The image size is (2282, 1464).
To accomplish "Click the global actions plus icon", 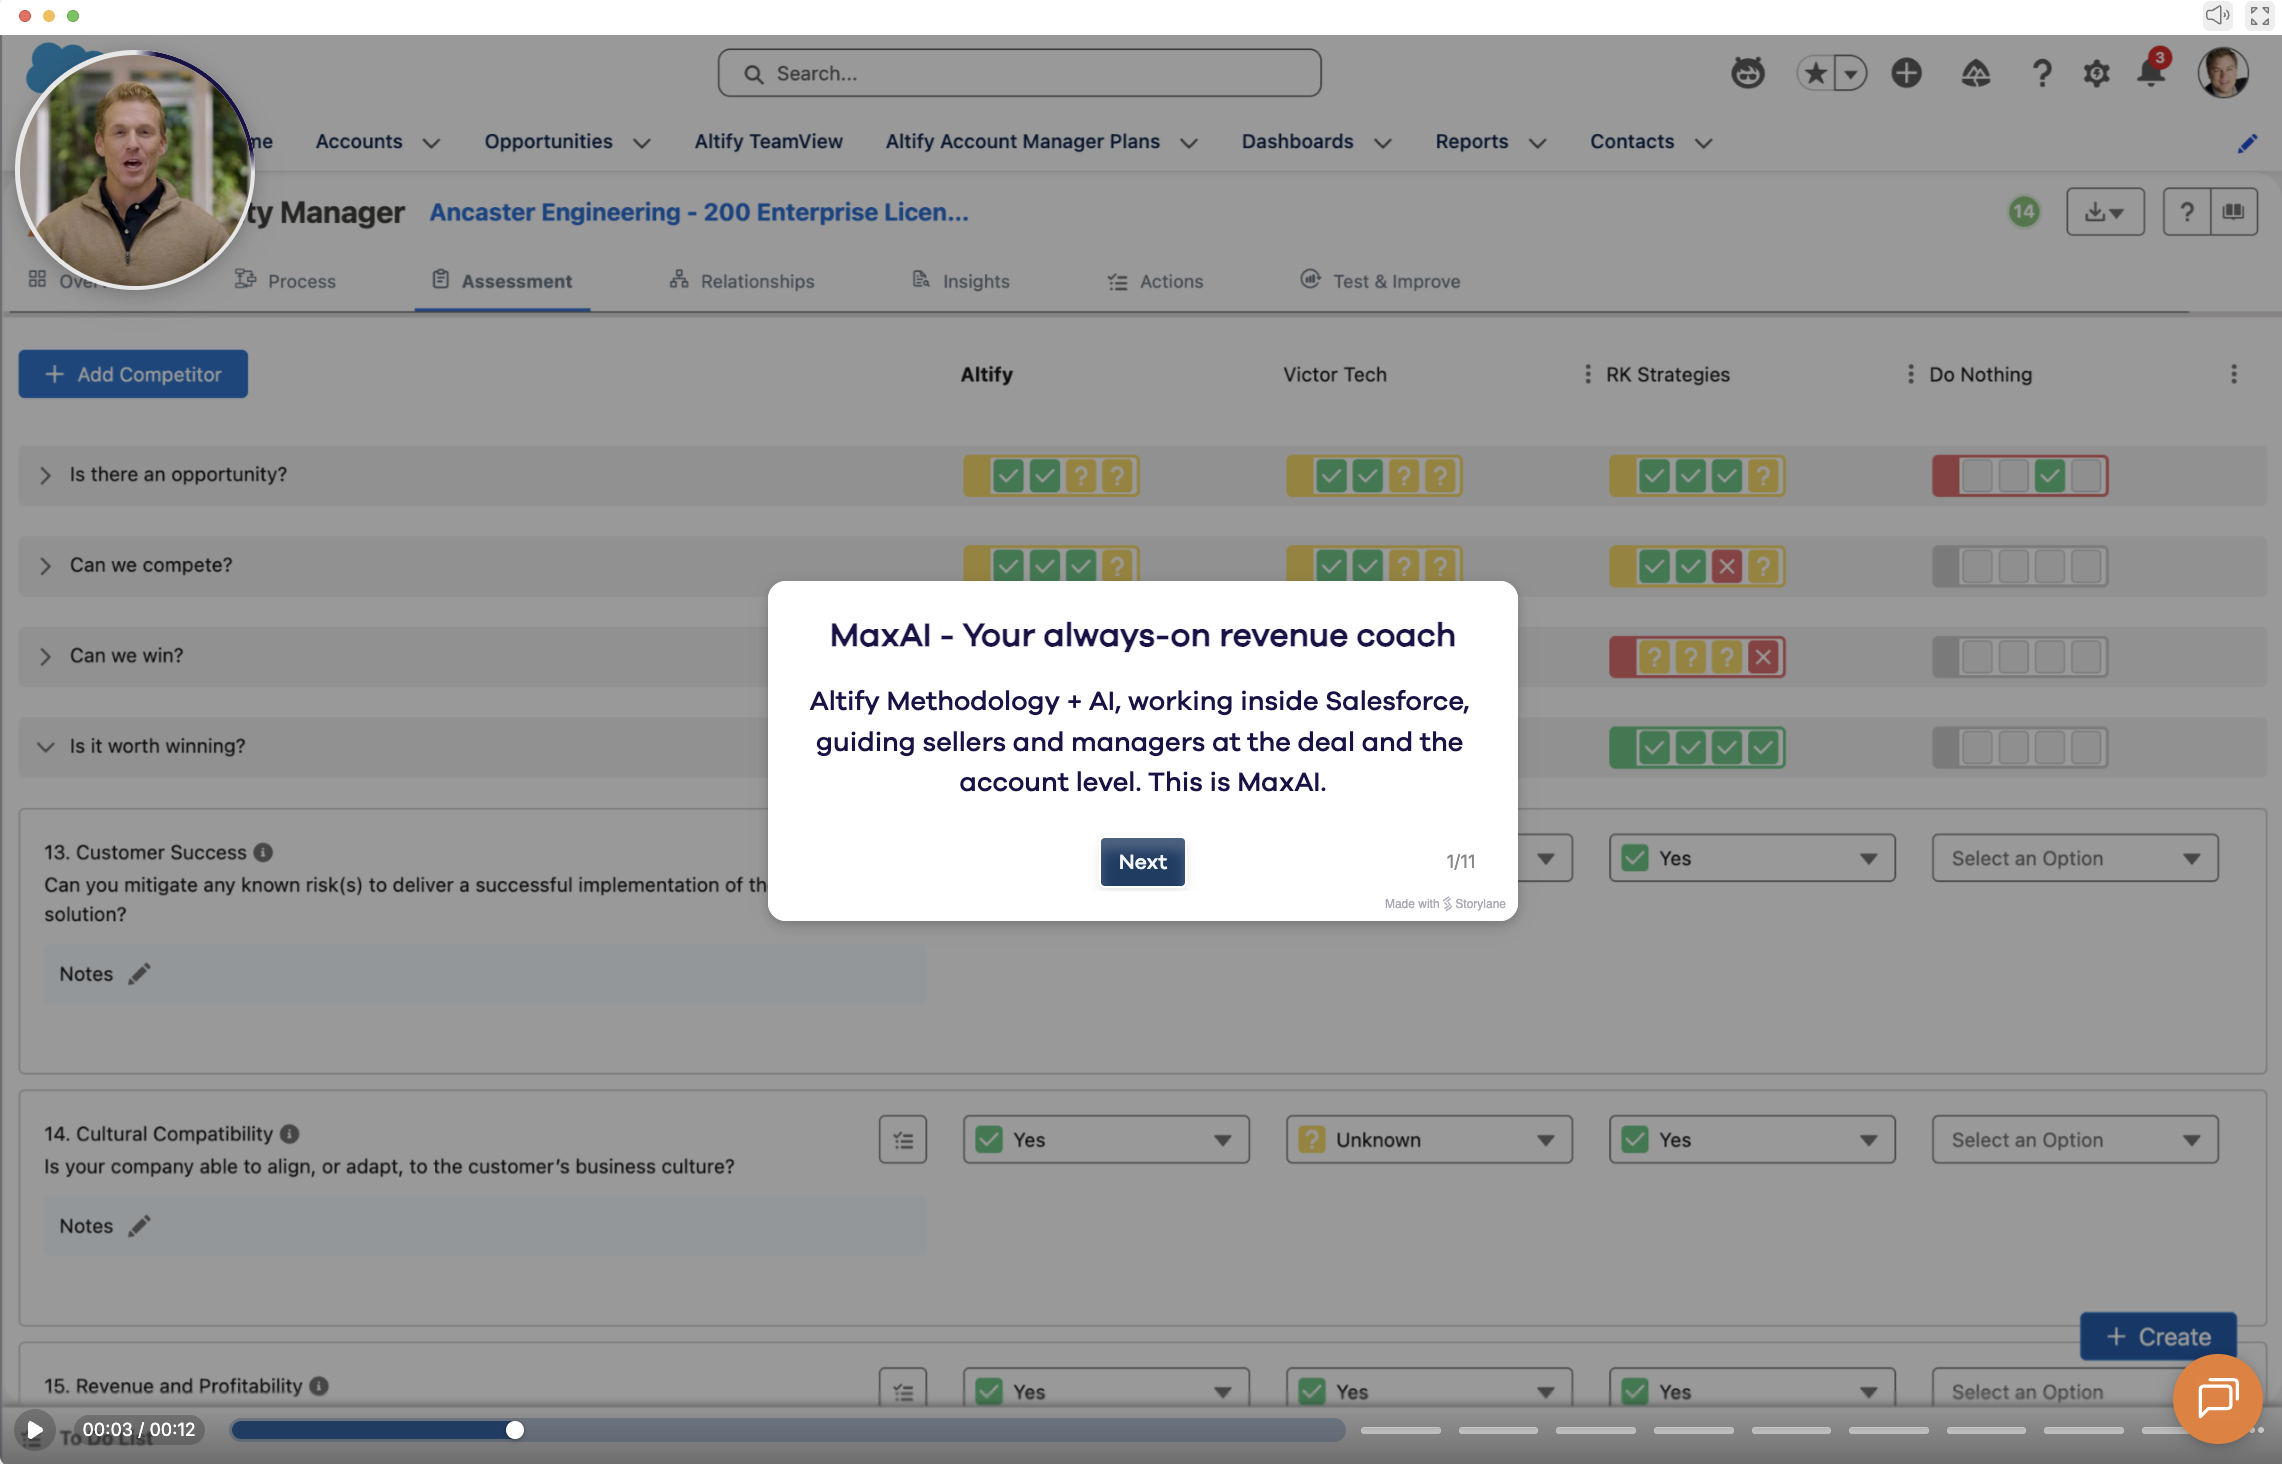I will coord(1906,73).
